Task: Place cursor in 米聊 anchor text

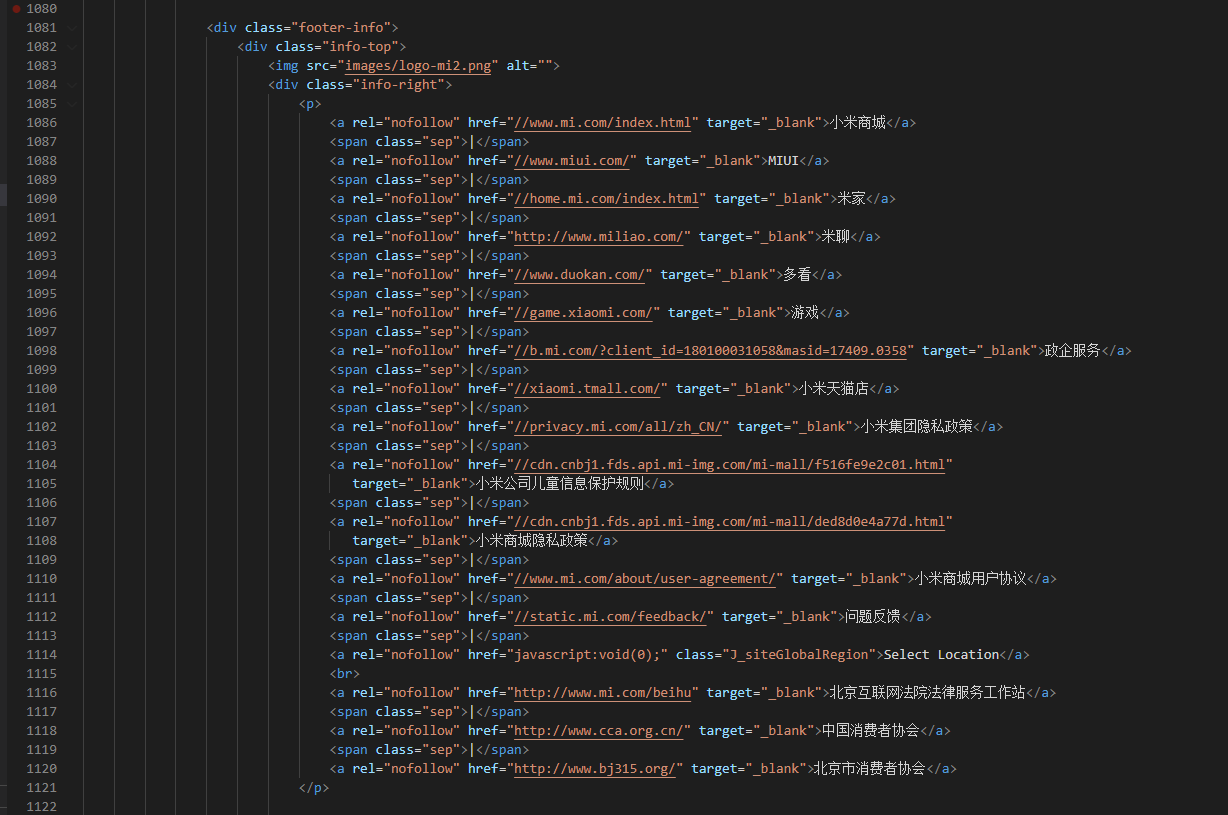Action: point(836,236)
